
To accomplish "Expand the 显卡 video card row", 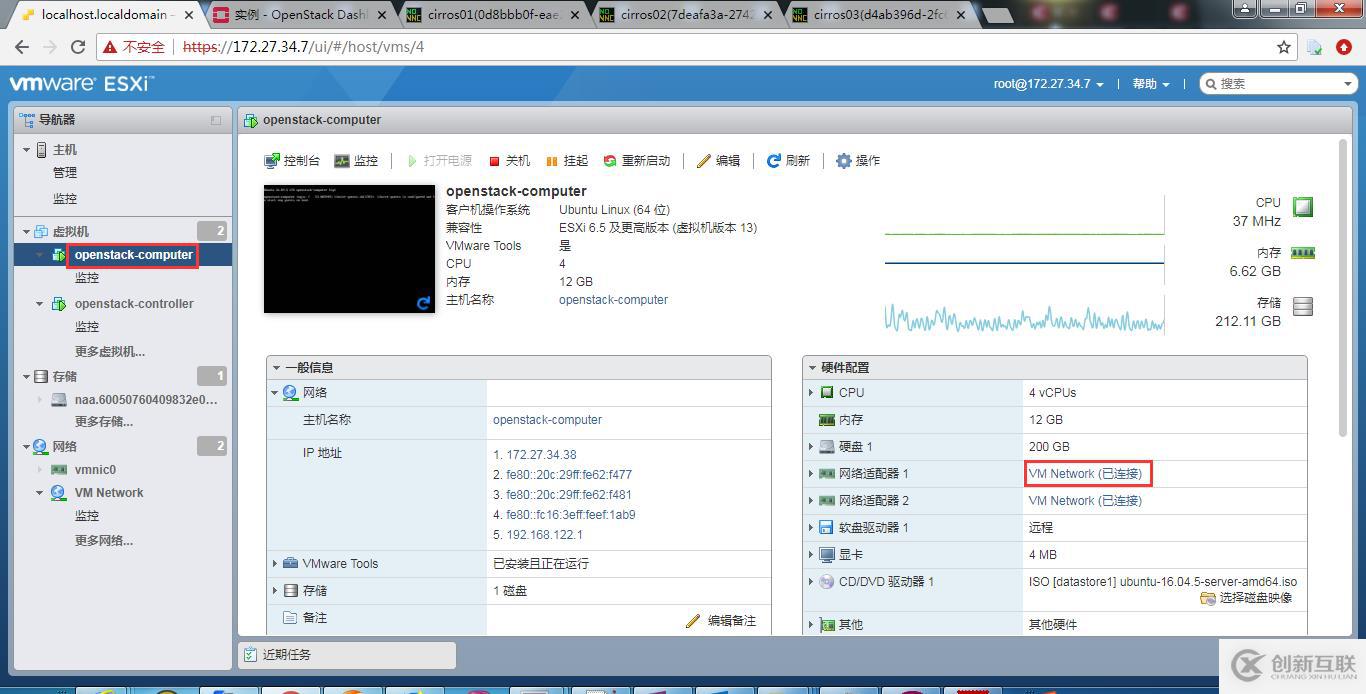I will coord(811,555).
